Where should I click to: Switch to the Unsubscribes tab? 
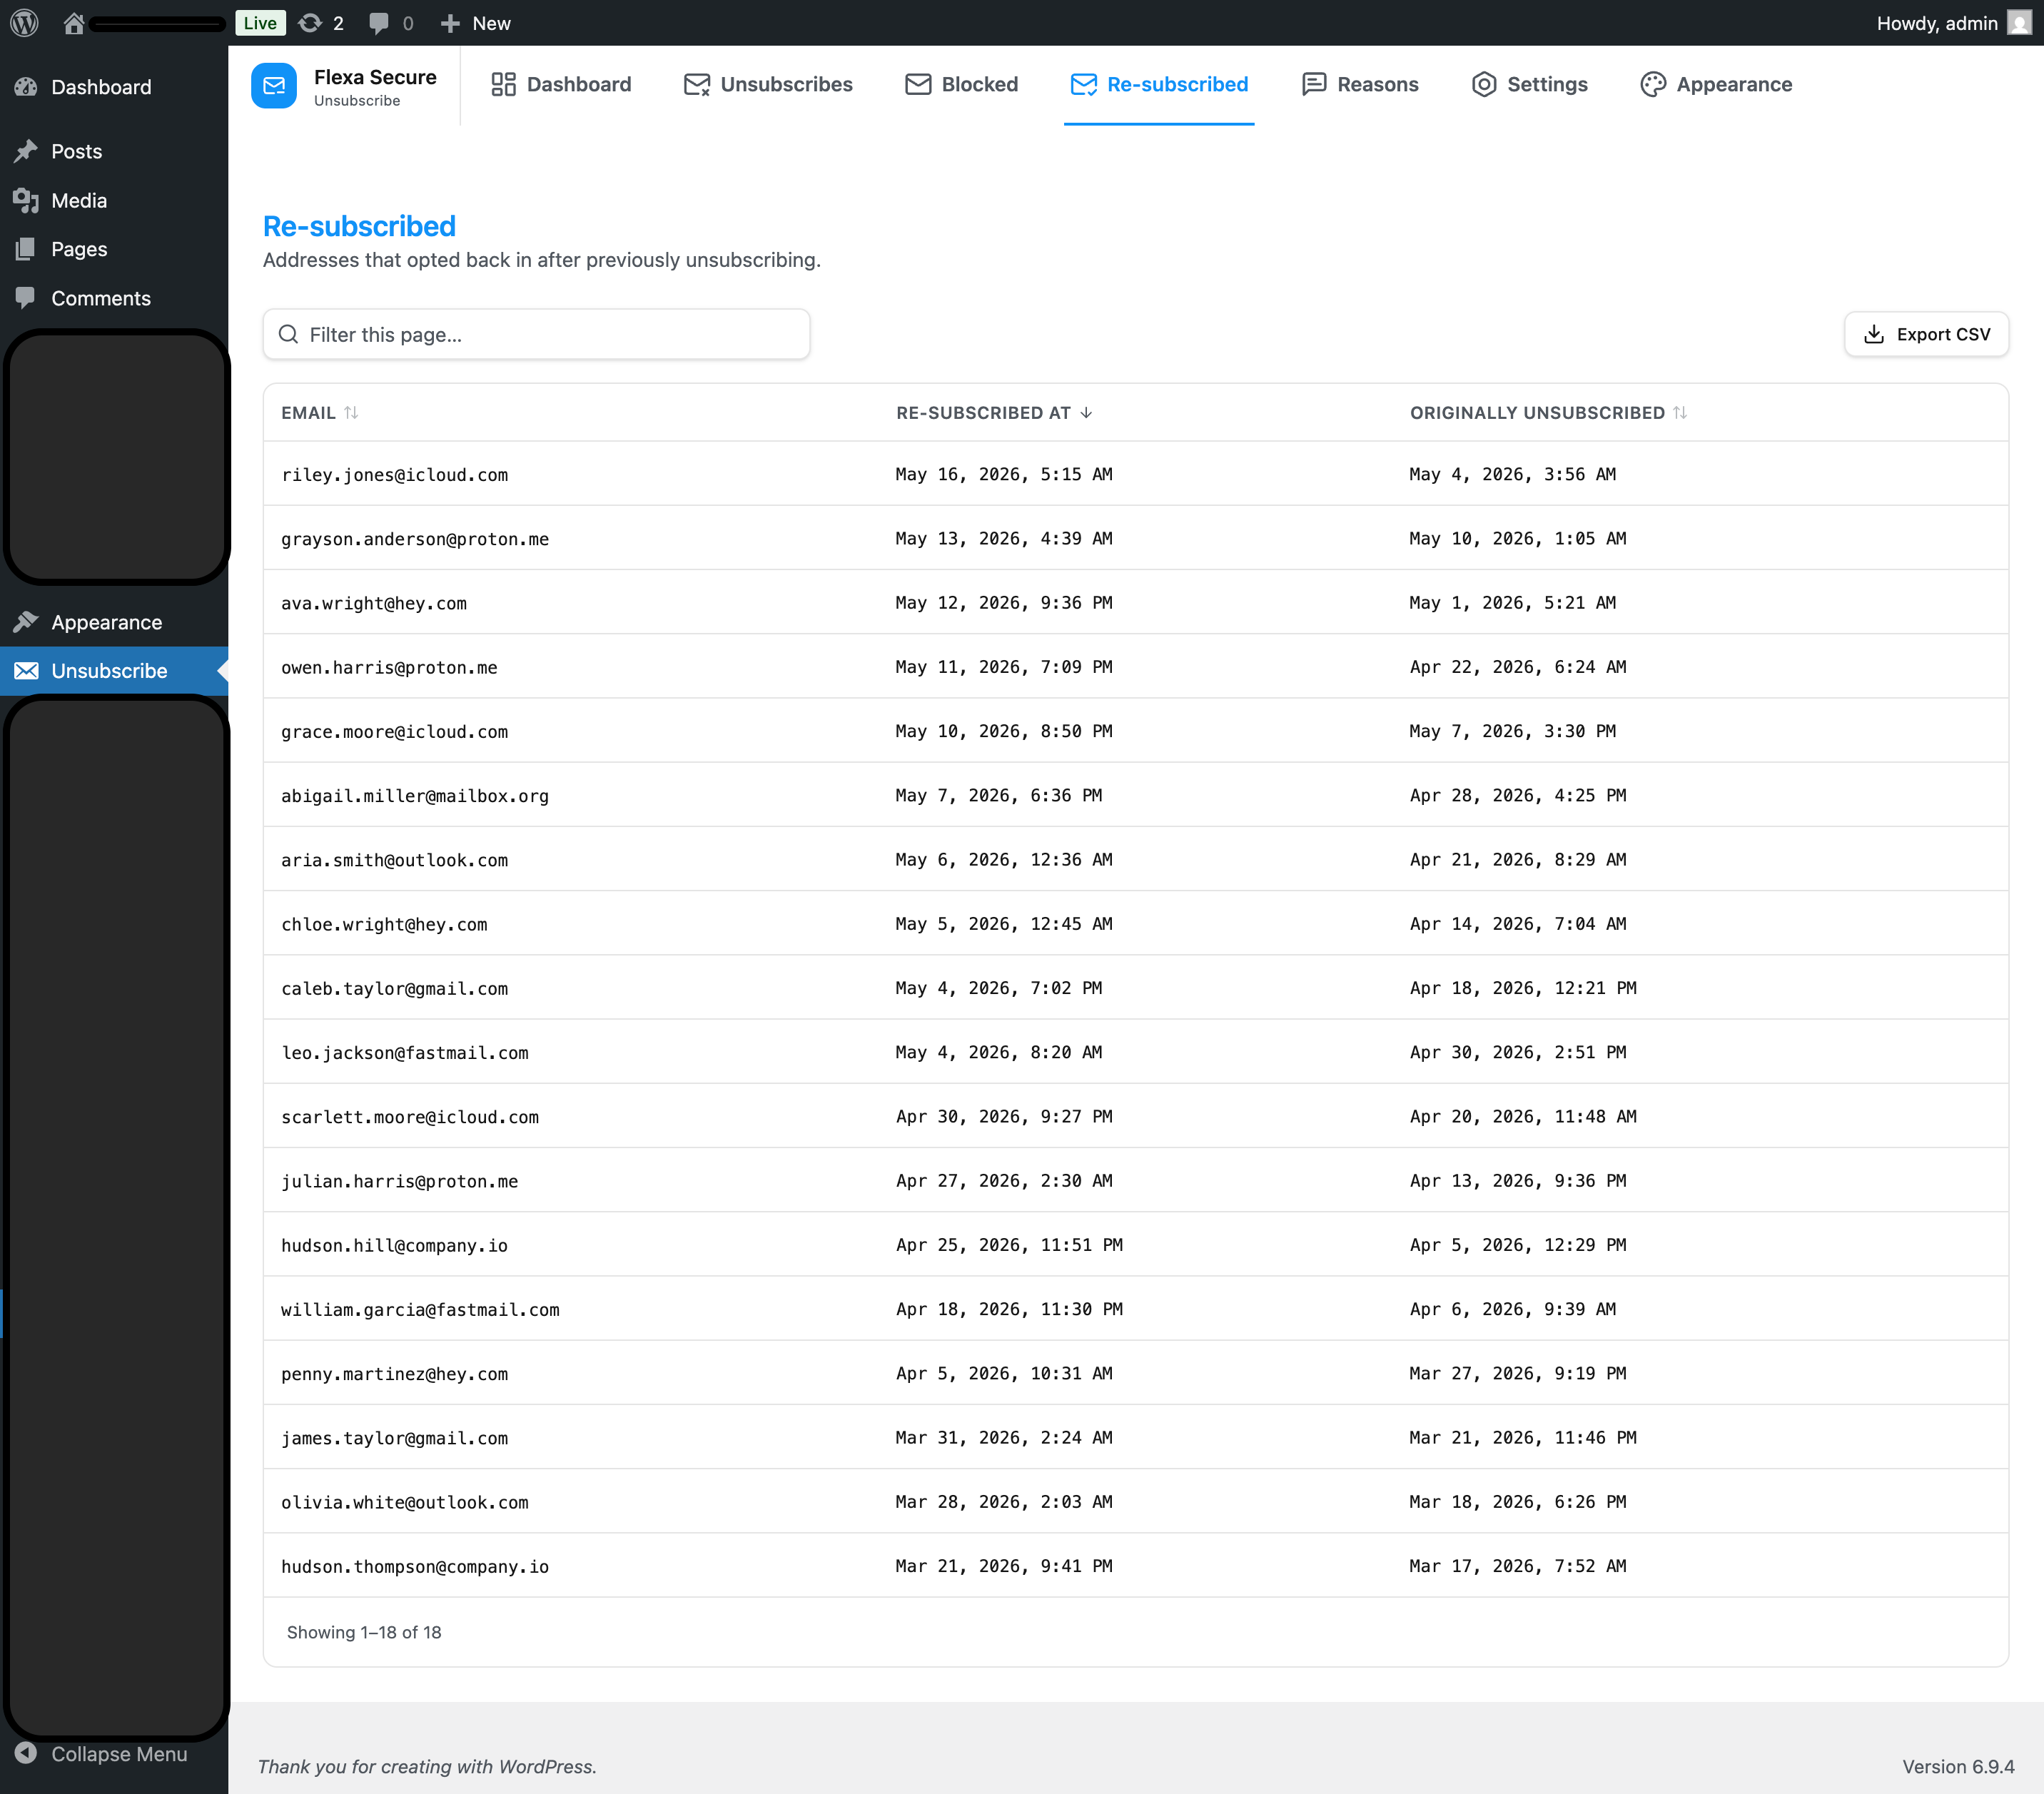point(768,84)
